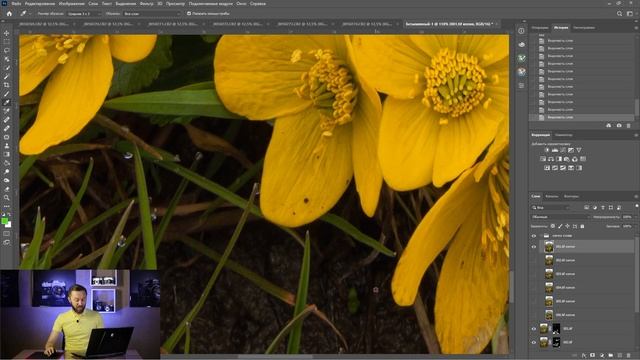Select the 004.tif копия layer thumbnail
Image resolution: width=640 pixels, height=360 pixels.
pos(549,288)
